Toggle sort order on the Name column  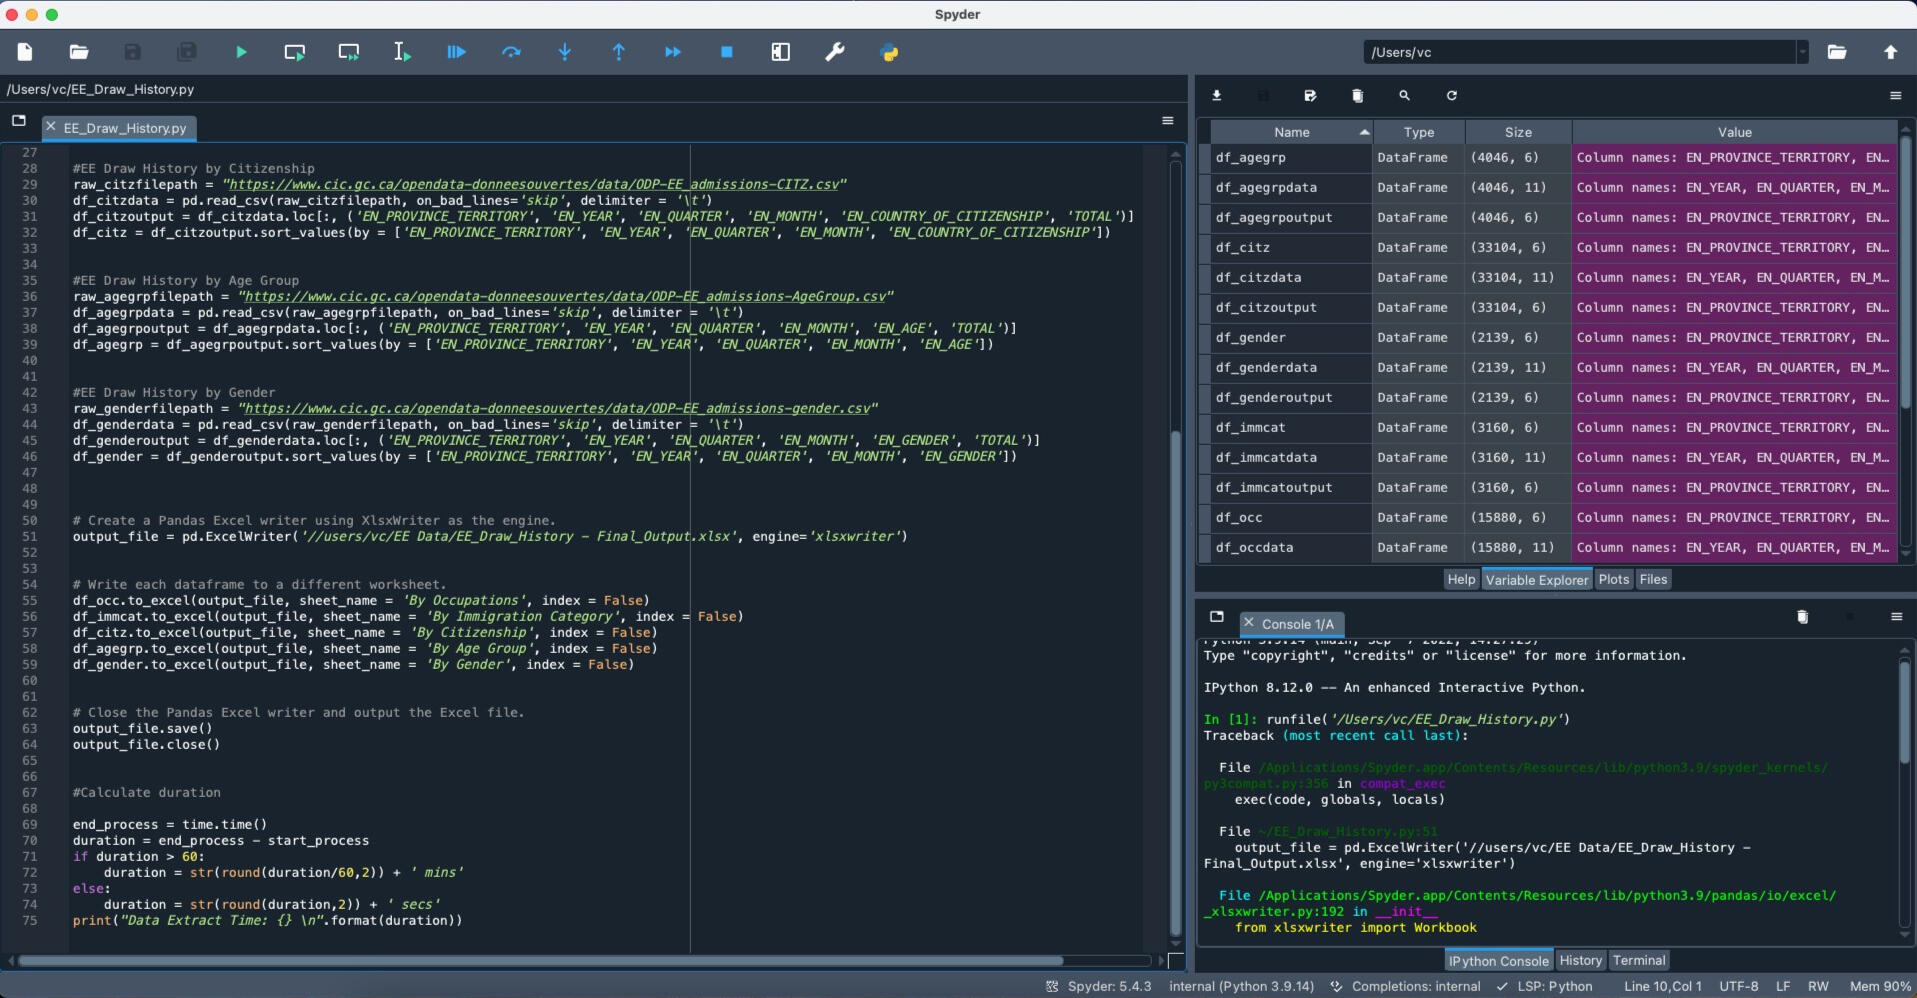click(1291, 132)
